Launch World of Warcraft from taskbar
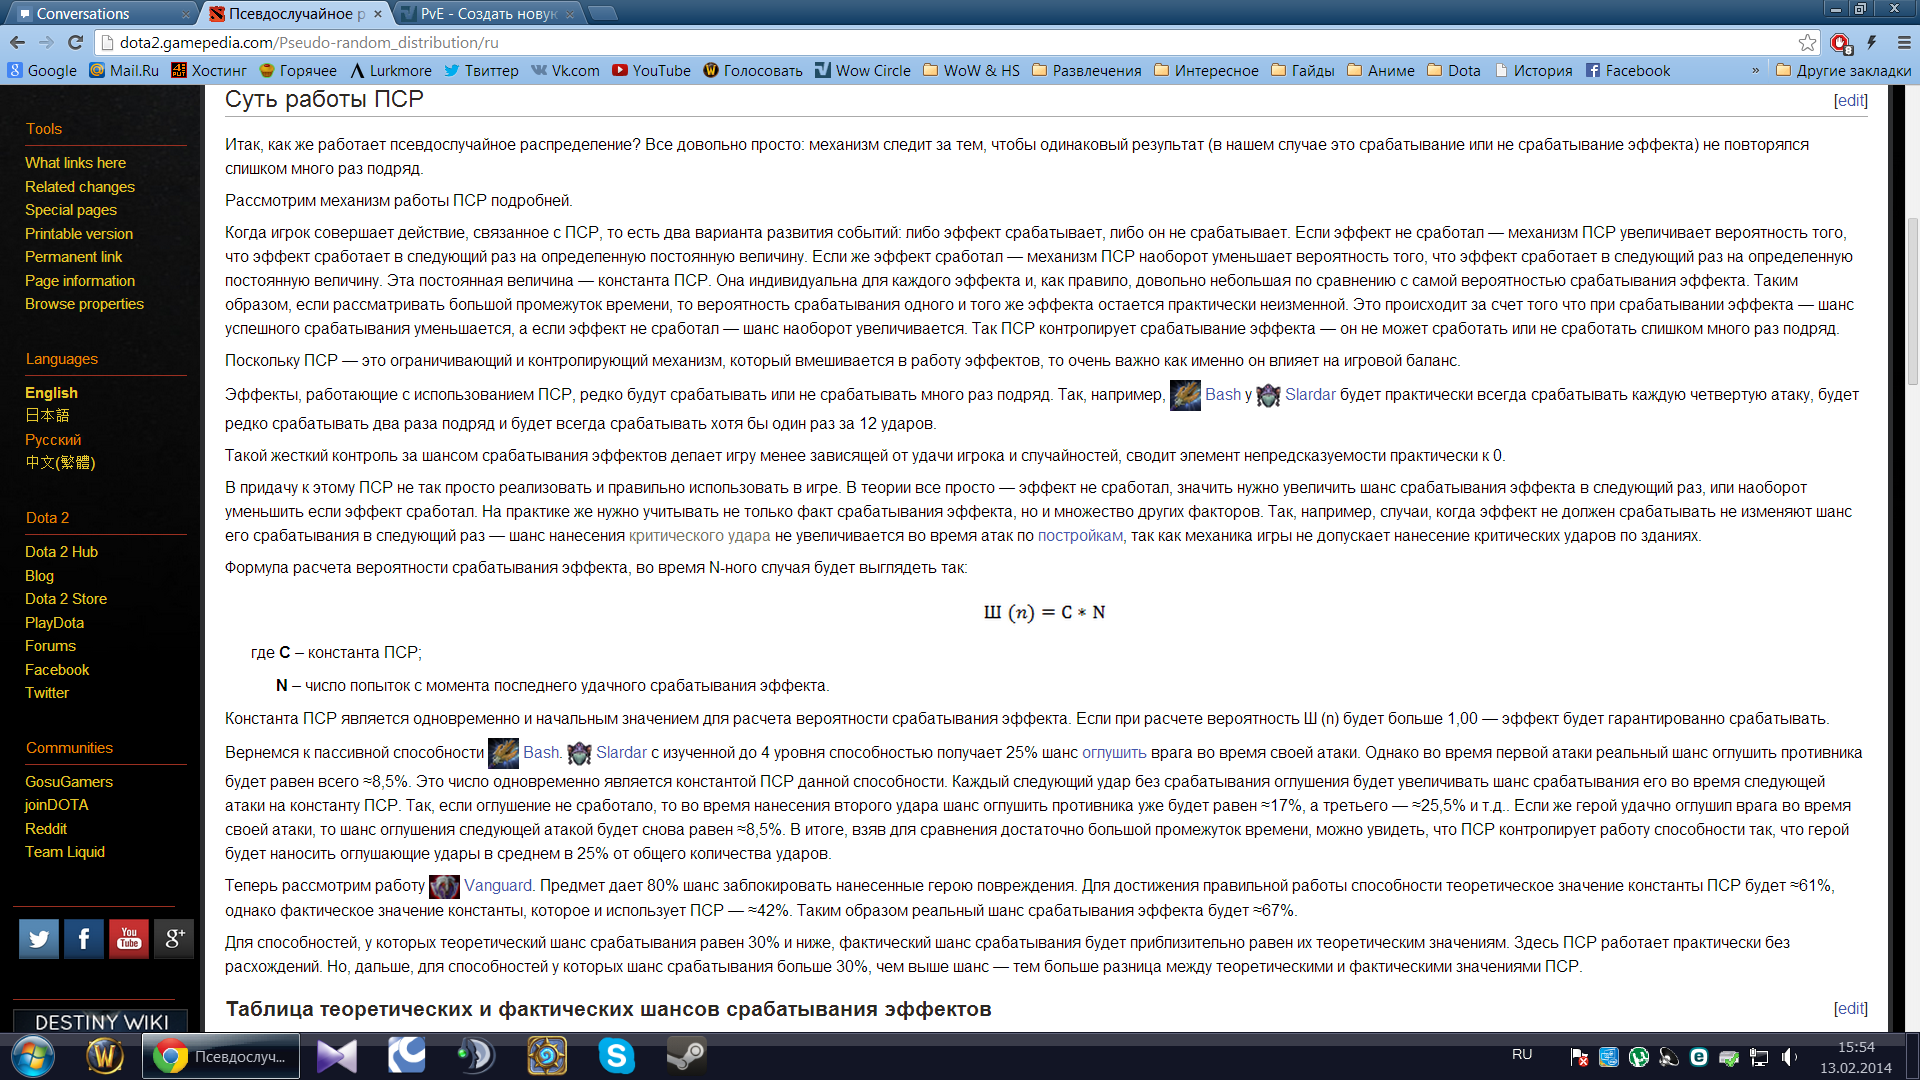Image resolution: width=1920 pixels, height=1080 pixels. click(x=105, y=1056)
